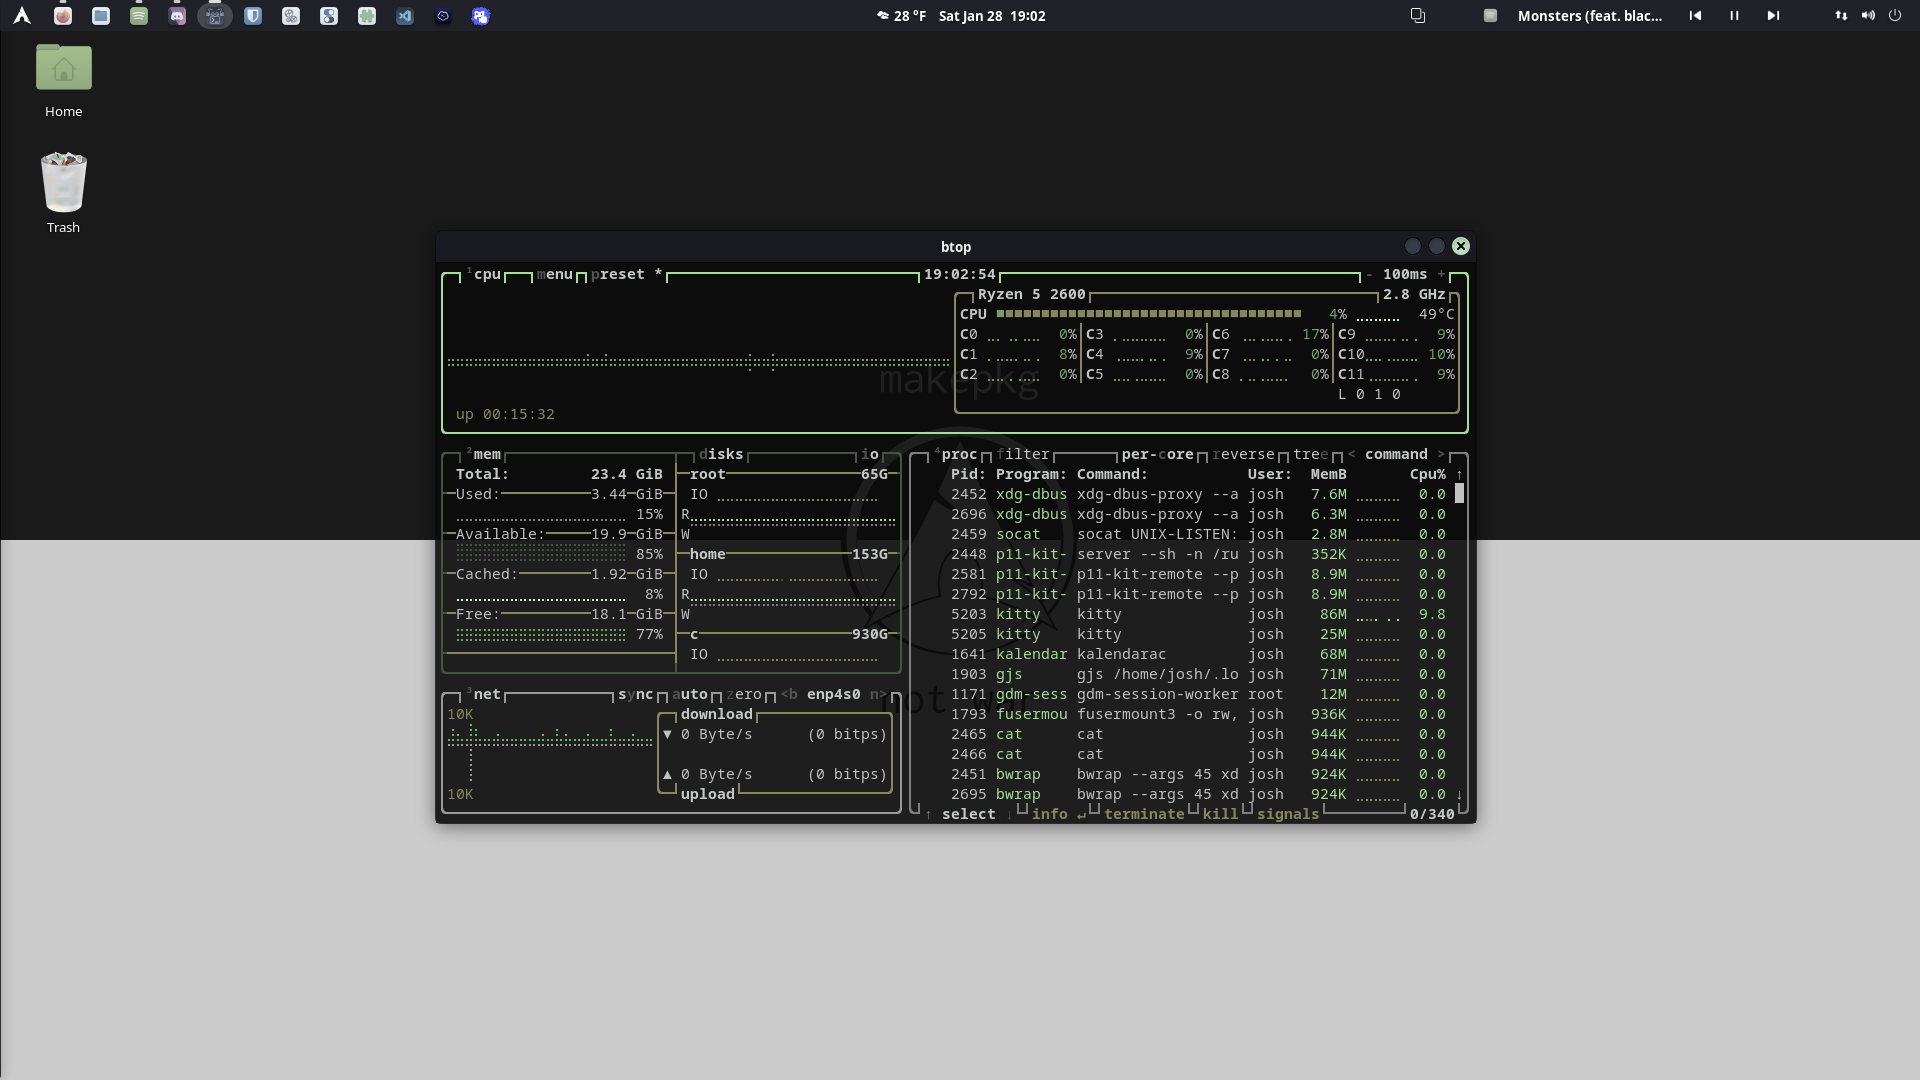Click the proc scrollbar thumb
The image size is (1920, 1080).
pyautogui.click(x=1459, y=494)
